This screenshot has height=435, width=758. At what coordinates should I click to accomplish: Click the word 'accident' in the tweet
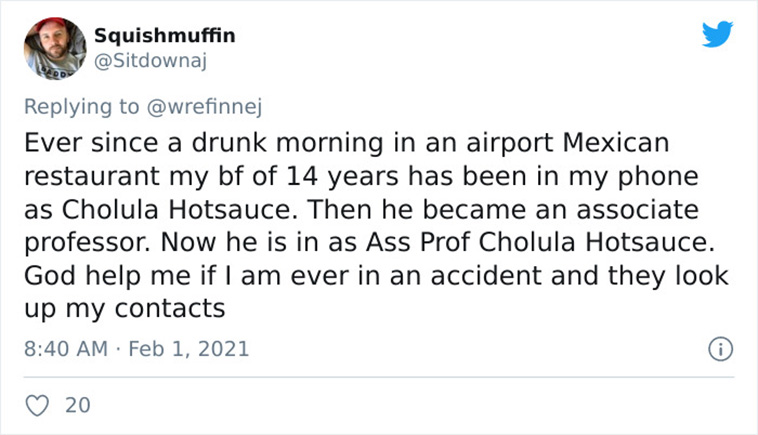(487, 276)
